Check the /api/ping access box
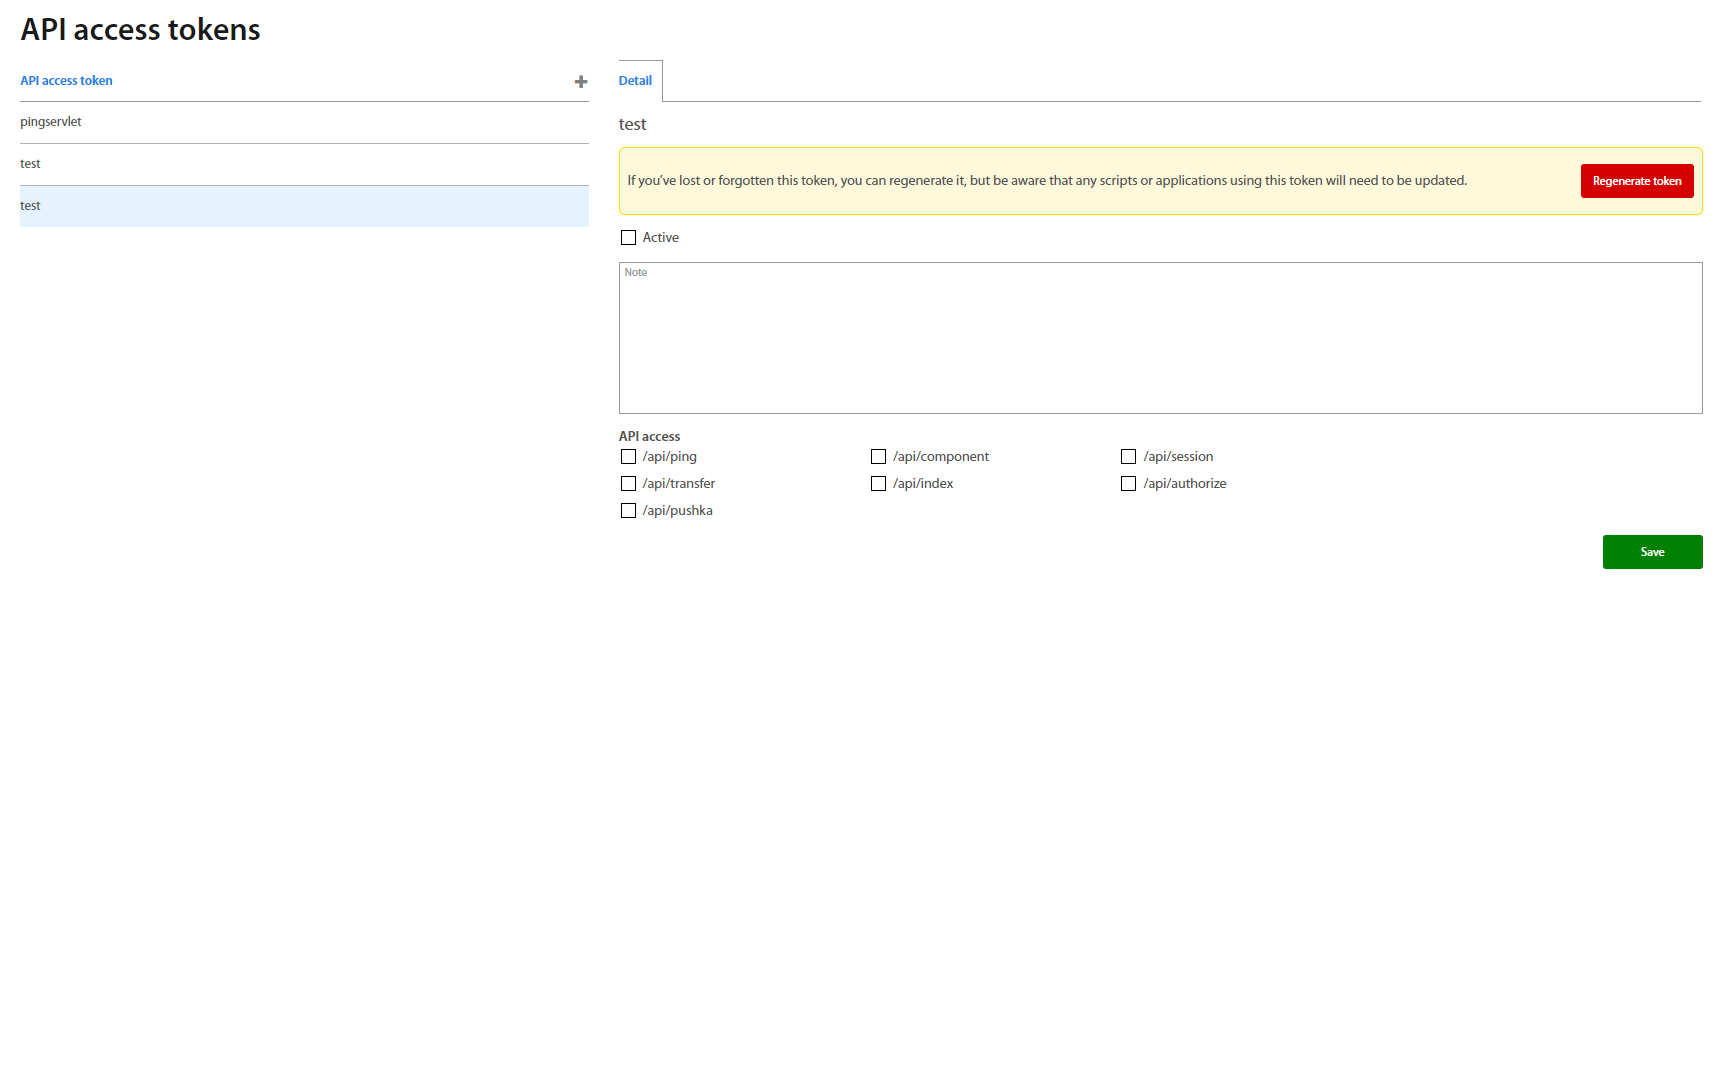1720x1080 pixels. (628, 457)
